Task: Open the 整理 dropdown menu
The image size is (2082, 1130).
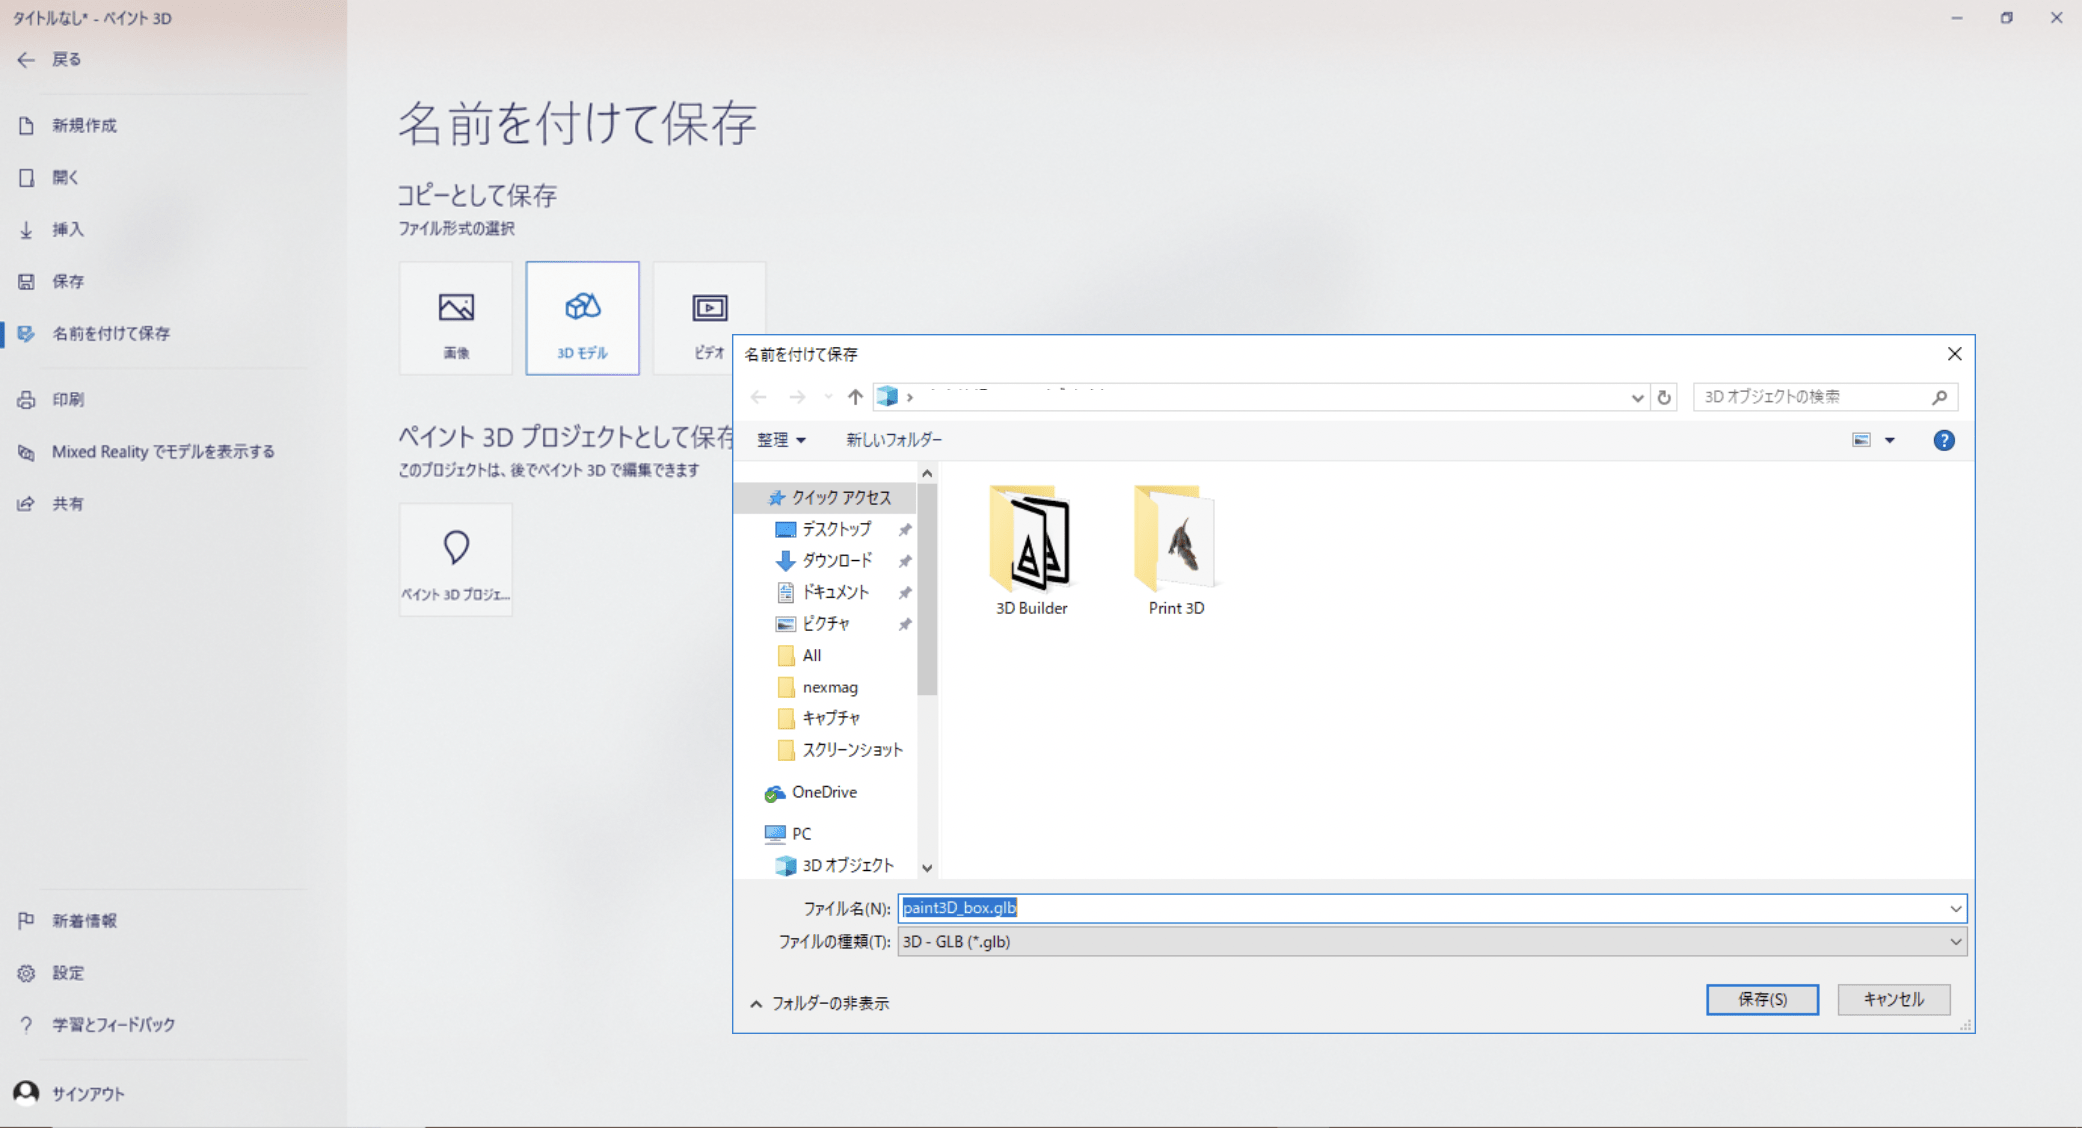Action: (781, 440)
